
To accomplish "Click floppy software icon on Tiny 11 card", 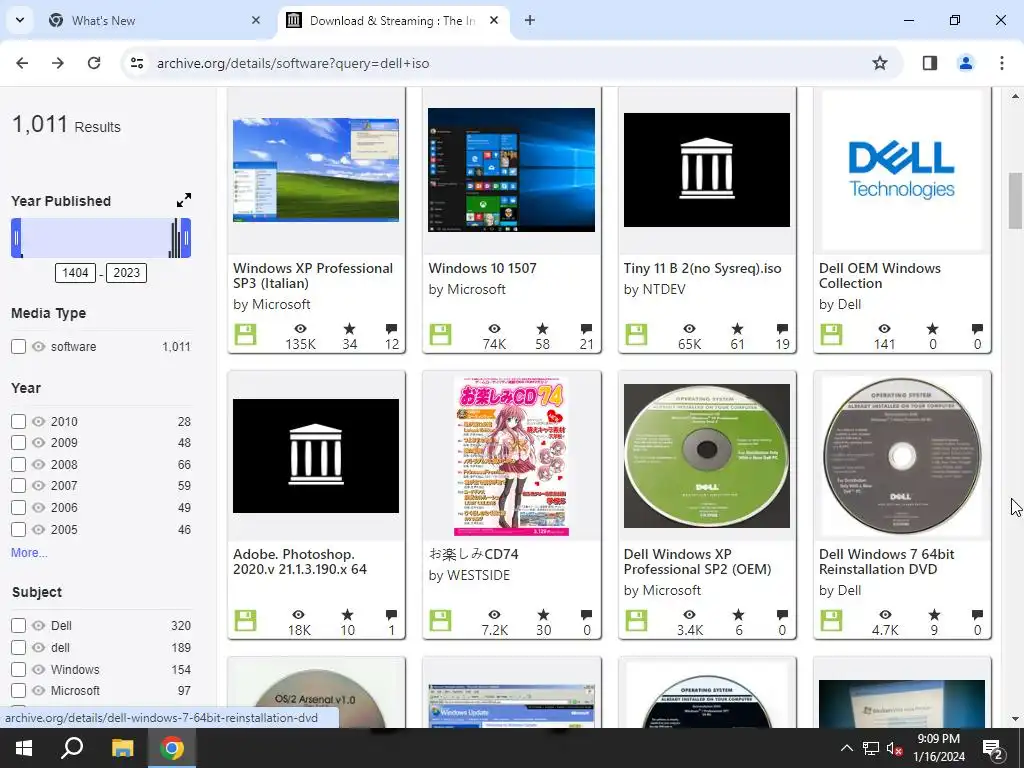I will coord(636,334).
